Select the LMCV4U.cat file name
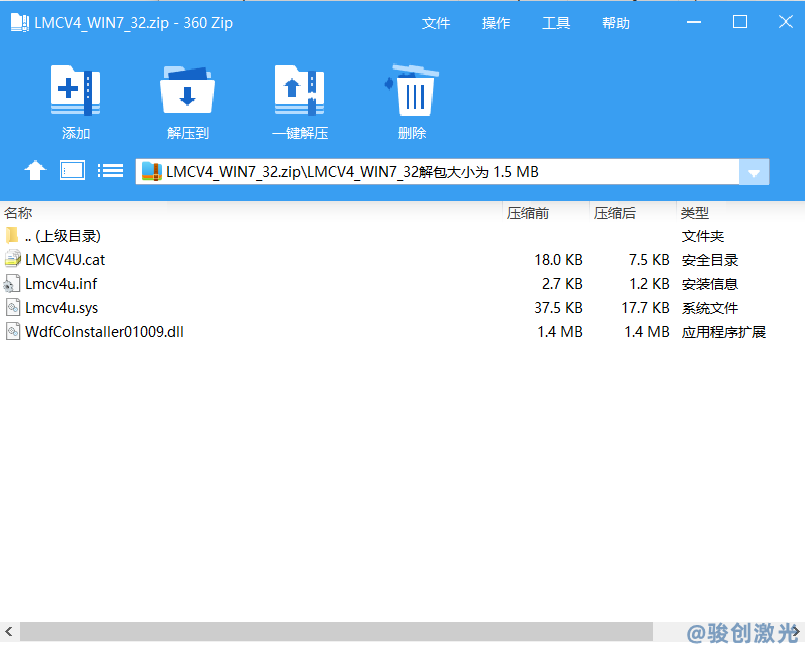This screenshot has width=805, height=647. [65, 260]
